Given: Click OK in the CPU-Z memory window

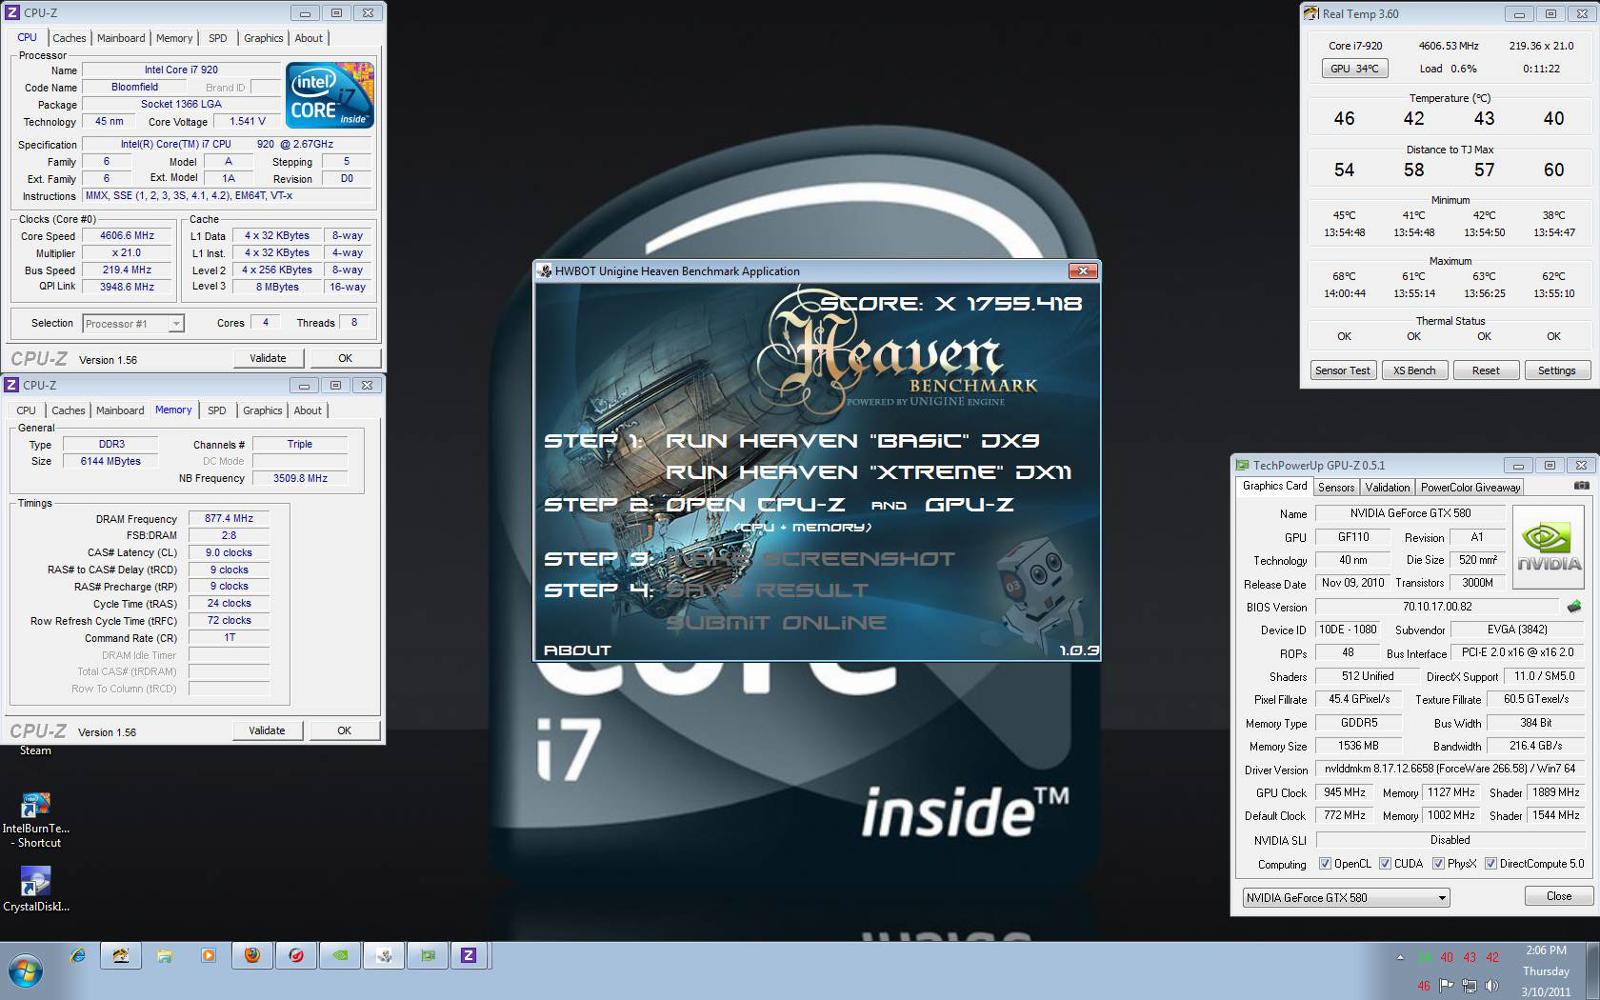Looking at the screenshot, I should [344, 731].
